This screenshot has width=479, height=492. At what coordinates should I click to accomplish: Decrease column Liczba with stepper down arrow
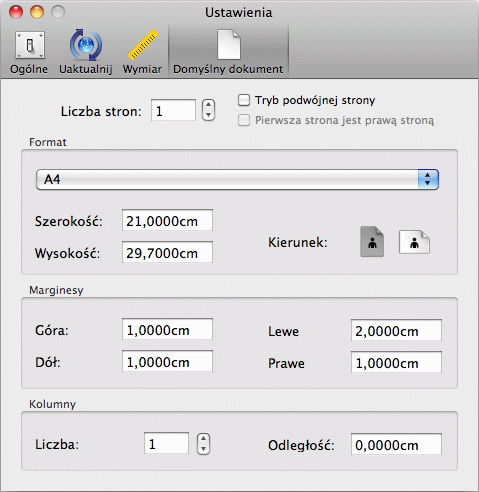point(203,449)
